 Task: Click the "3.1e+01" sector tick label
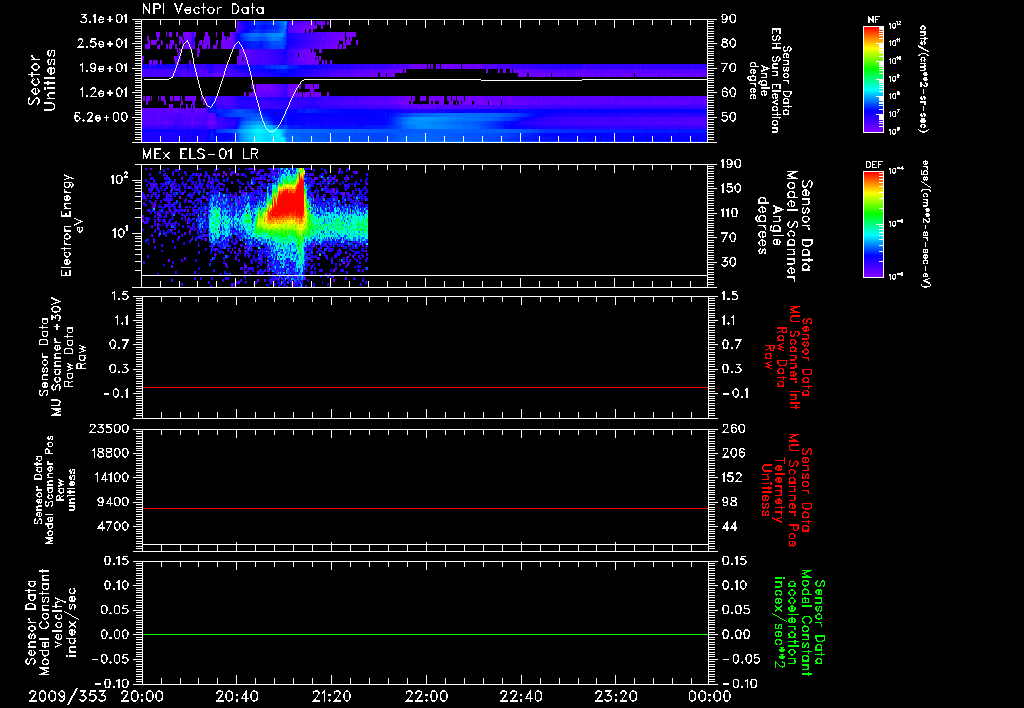pos(102,19)
